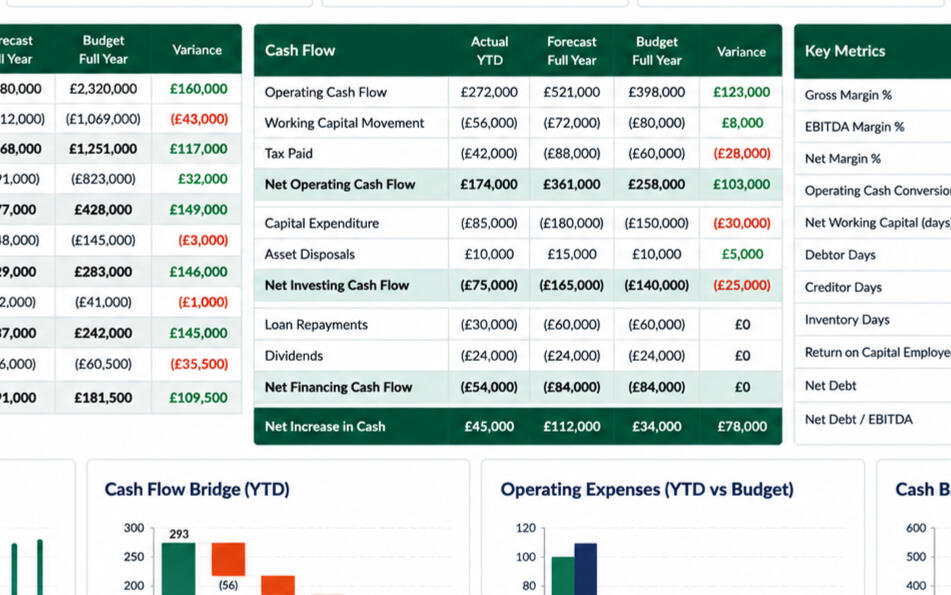
Task: Select the £2,320,000 budget value
Action: (x=103, y=89)
